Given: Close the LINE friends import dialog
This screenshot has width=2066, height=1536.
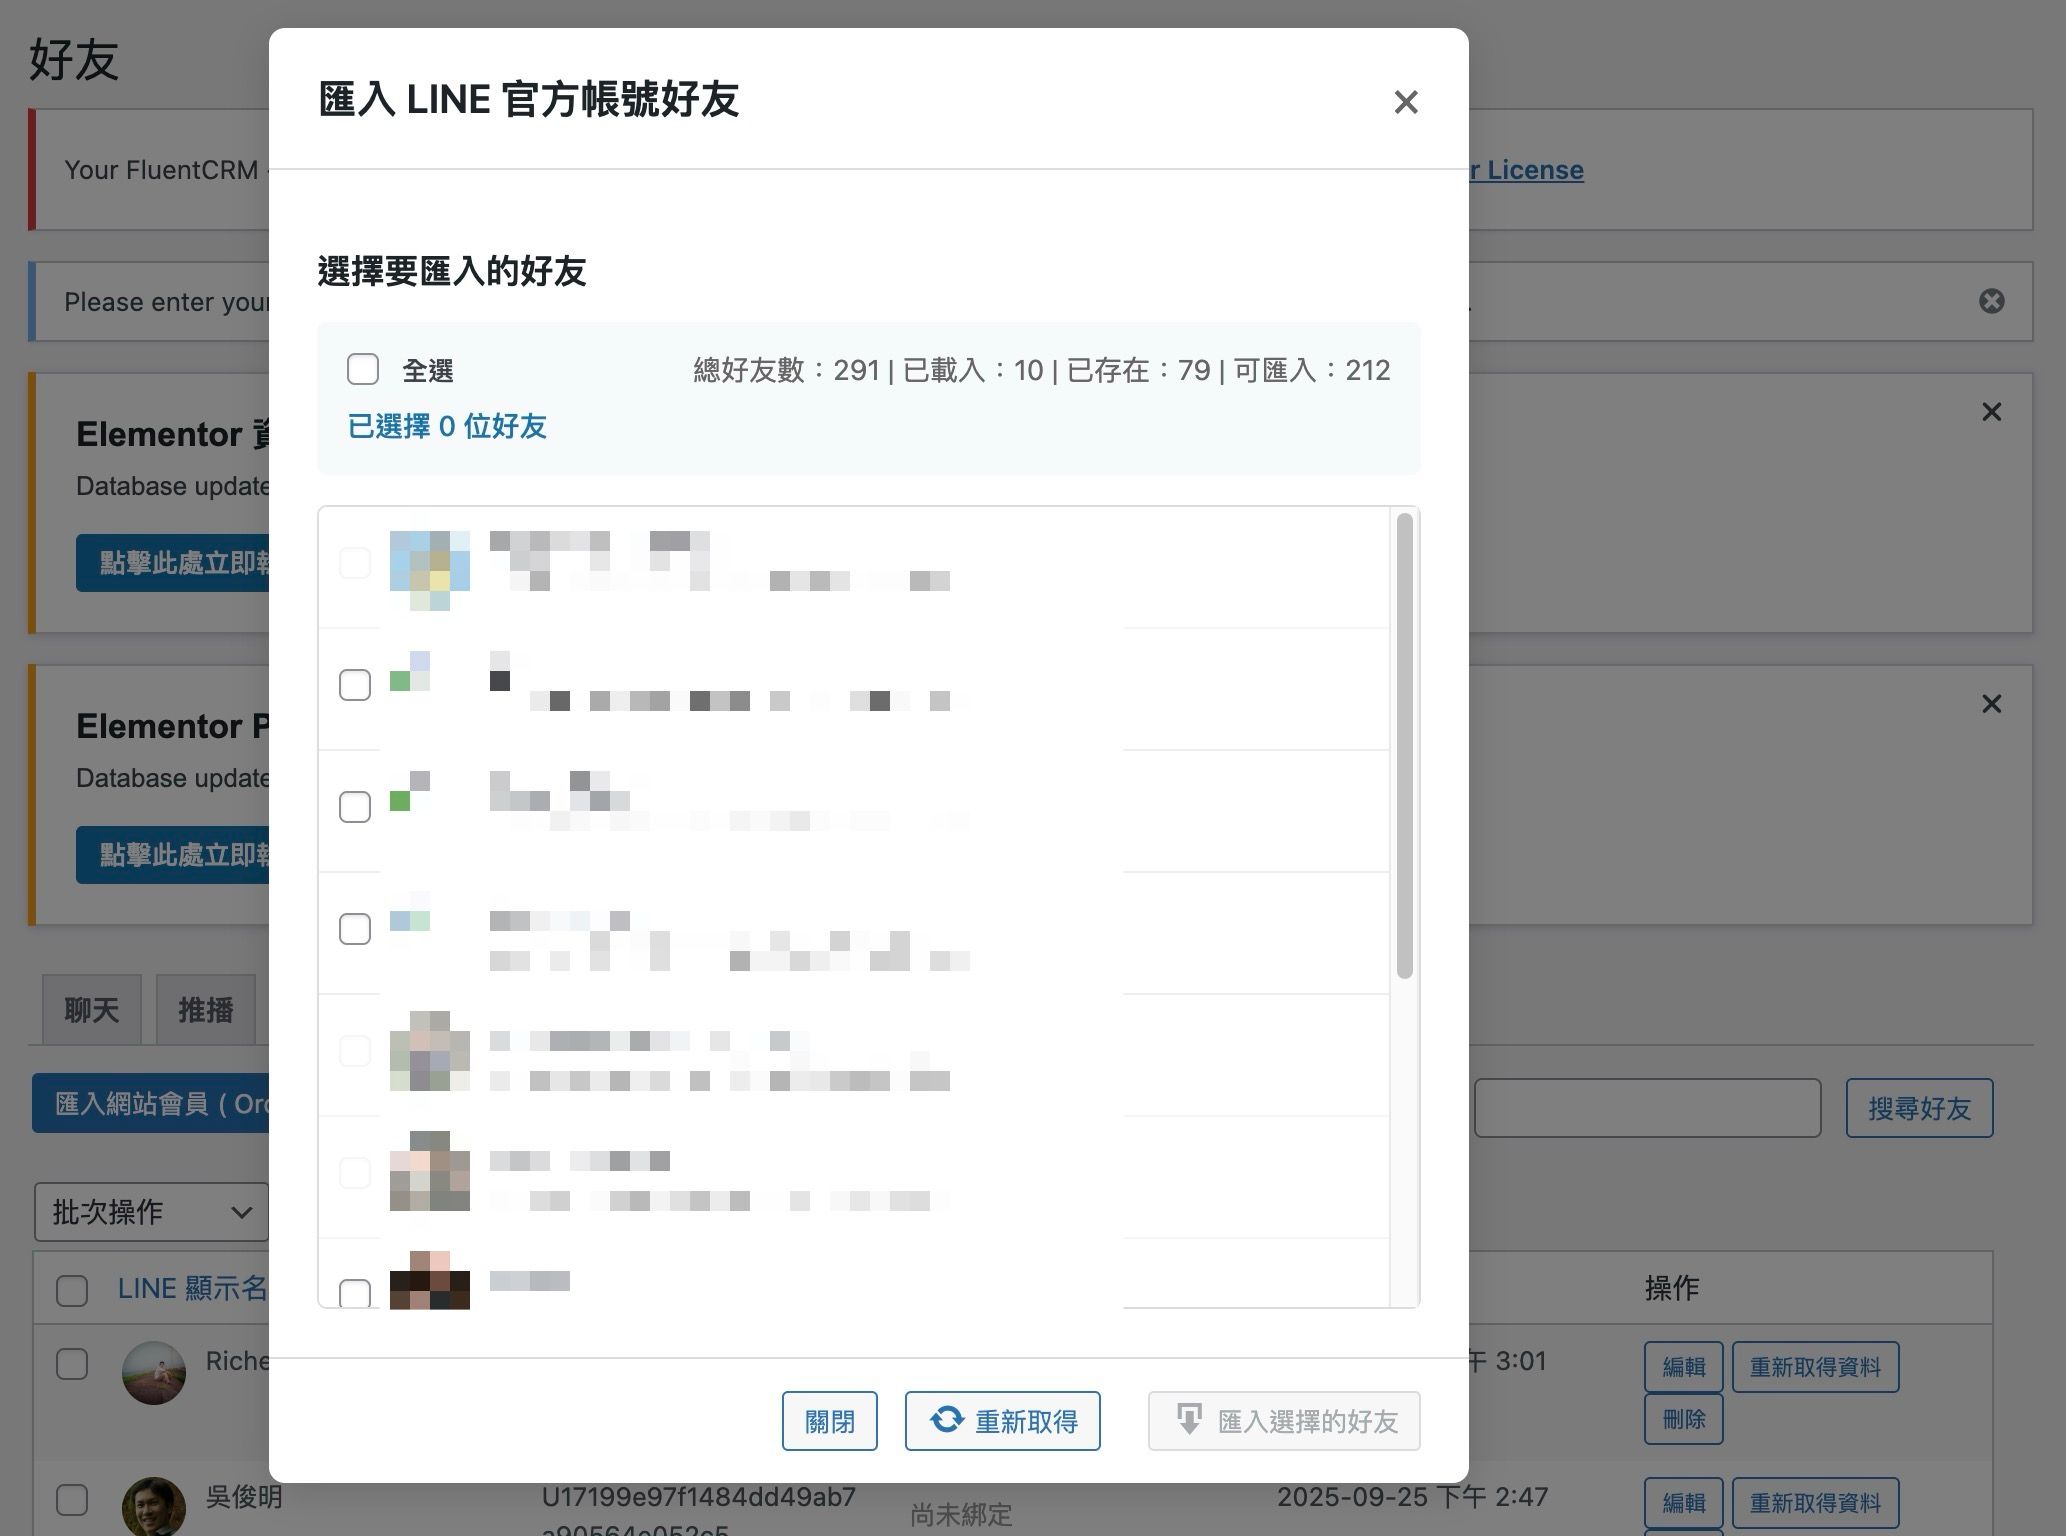Looking at the screenshot, I should (x=1405, y=102).
